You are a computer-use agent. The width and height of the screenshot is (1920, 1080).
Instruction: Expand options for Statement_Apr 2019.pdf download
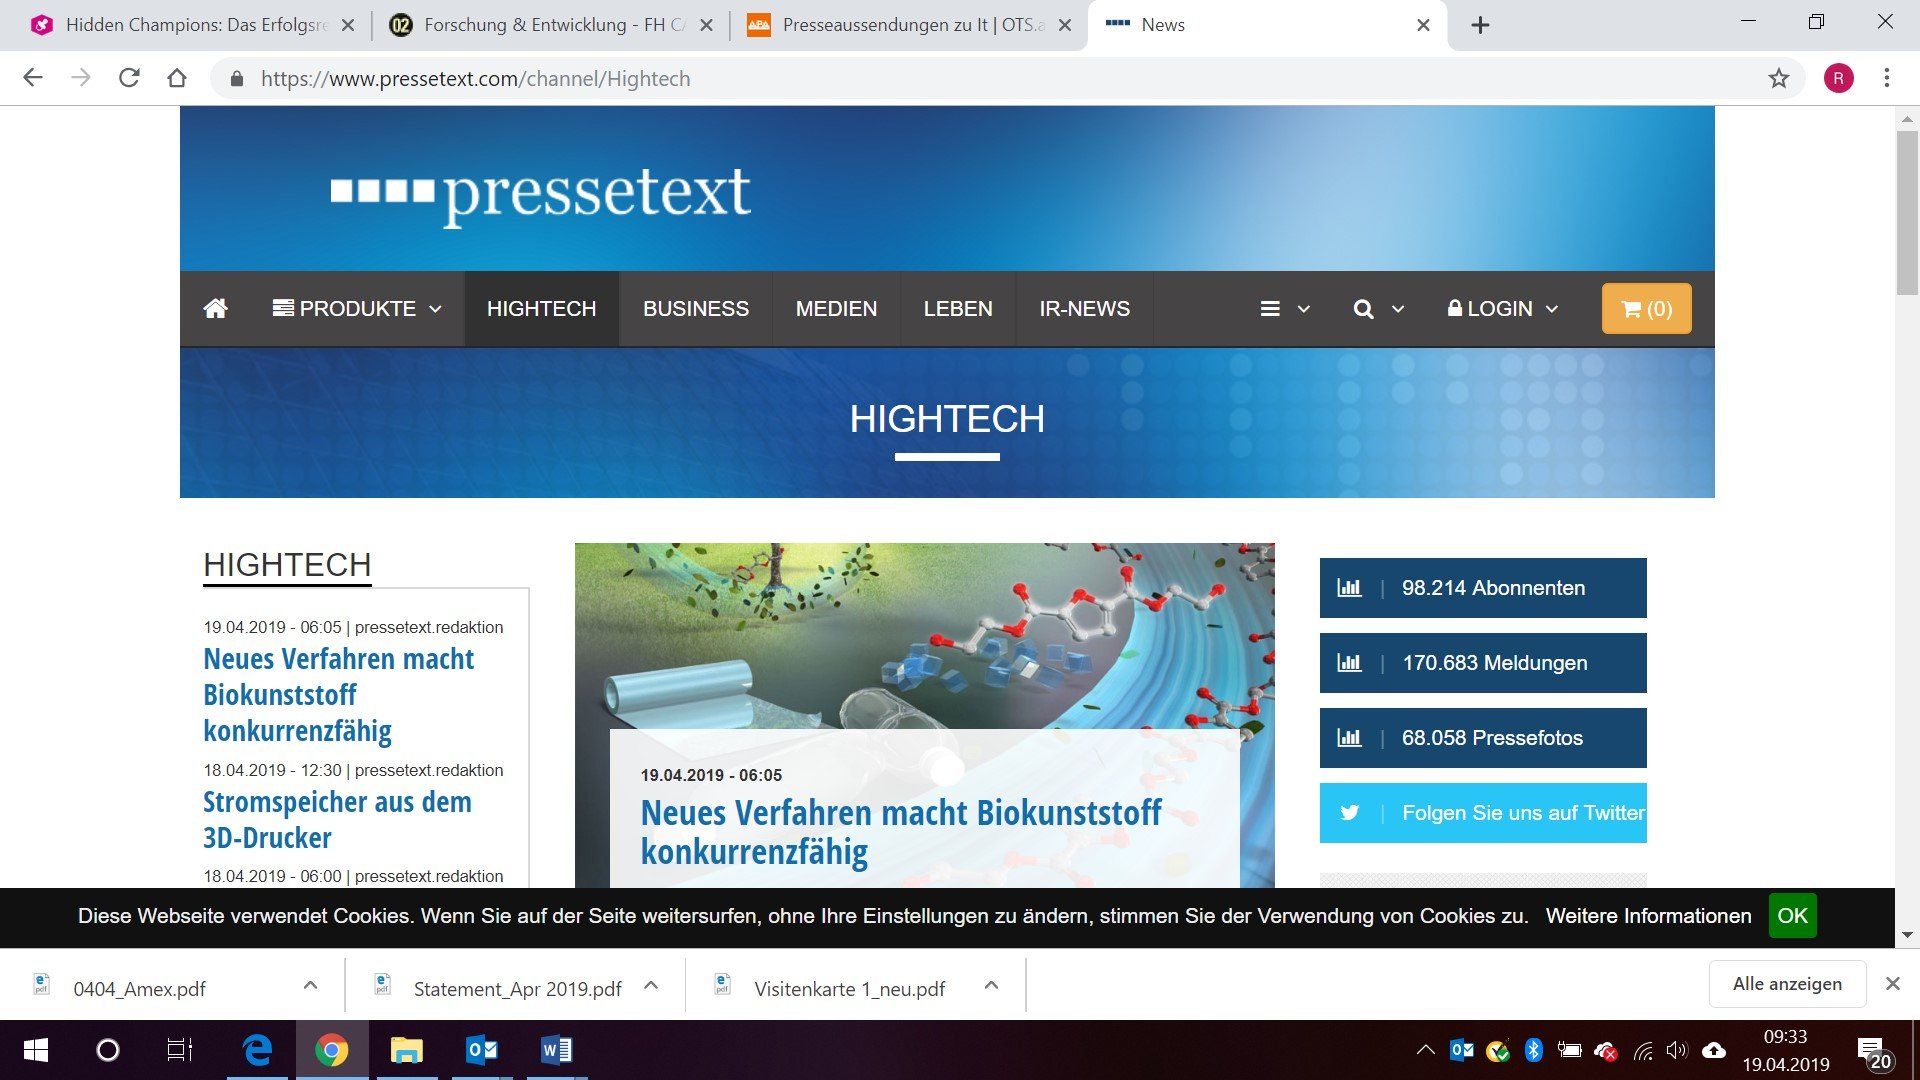[651, 986]
